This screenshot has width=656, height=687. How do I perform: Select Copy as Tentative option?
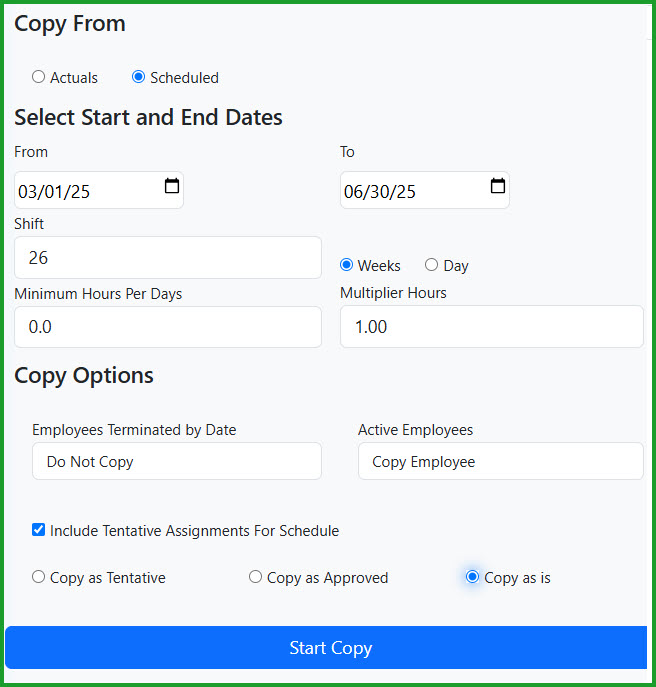pyautogui.click(x=39, y=577)
